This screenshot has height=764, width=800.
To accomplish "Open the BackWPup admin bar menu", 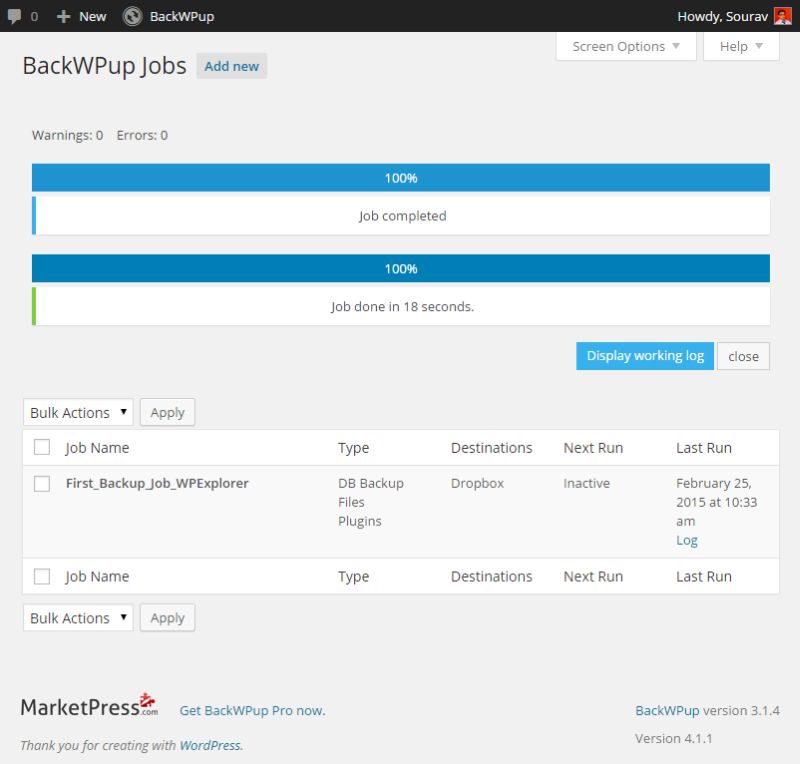I will pyautogui.click(x=169, y=16).
